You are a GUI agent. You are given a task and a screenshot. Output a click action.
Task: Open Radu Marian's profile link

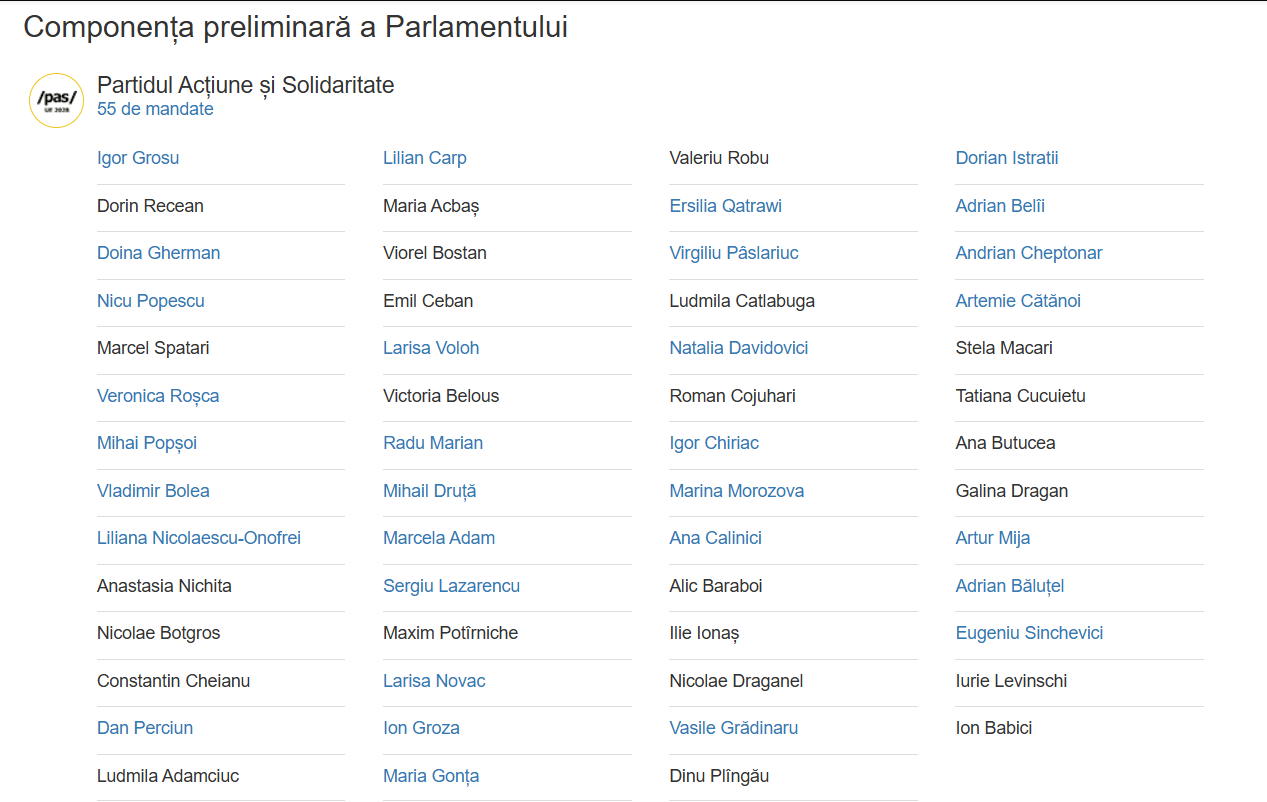click(x=433, y=443)
